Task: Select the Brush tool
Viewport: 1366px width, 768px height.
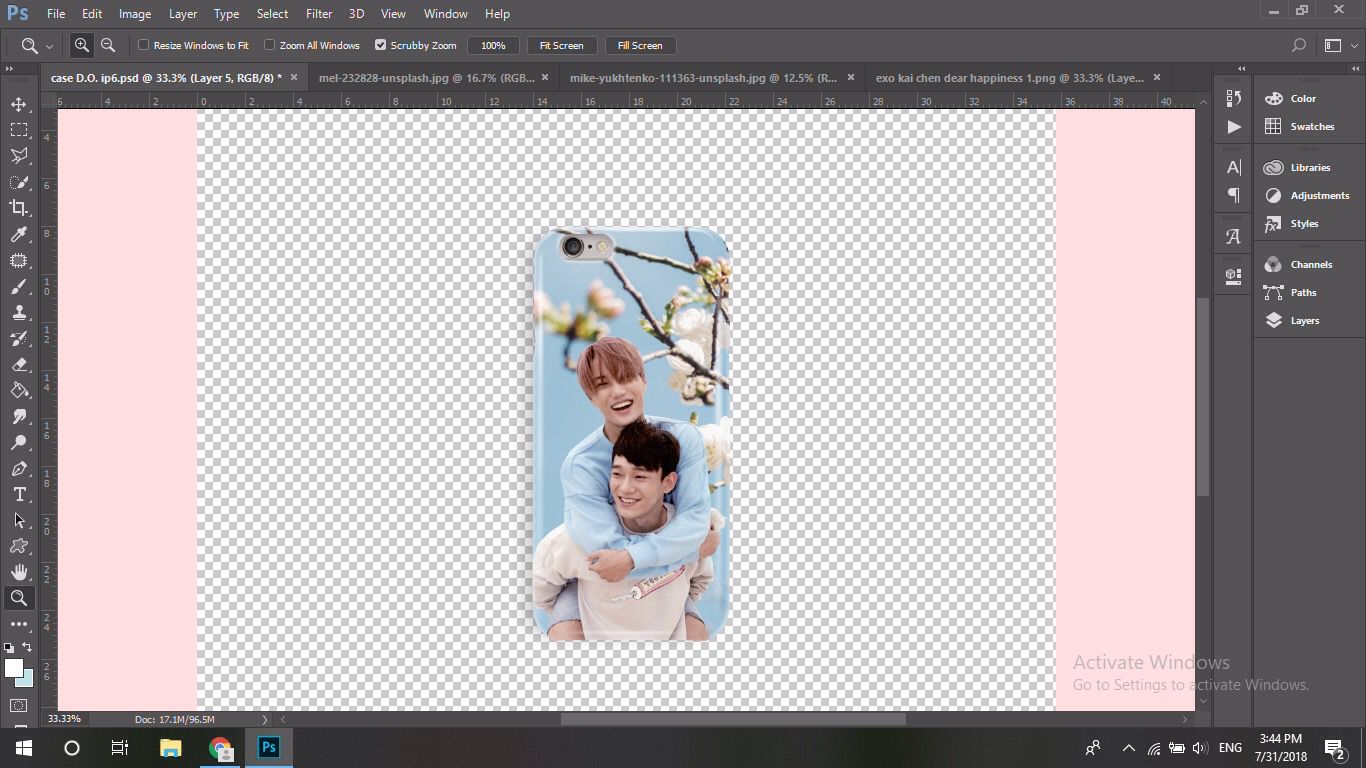Action: coord(19,287)
